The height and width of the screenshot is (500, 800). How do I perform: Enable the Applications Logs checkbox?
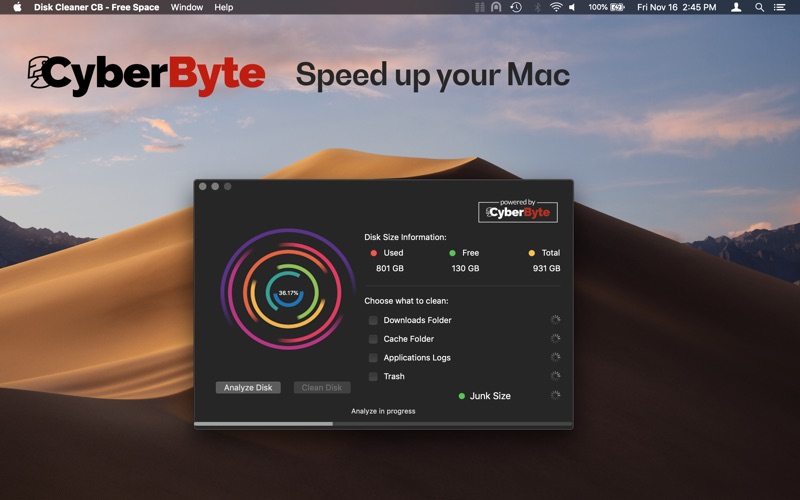[373, 358]
